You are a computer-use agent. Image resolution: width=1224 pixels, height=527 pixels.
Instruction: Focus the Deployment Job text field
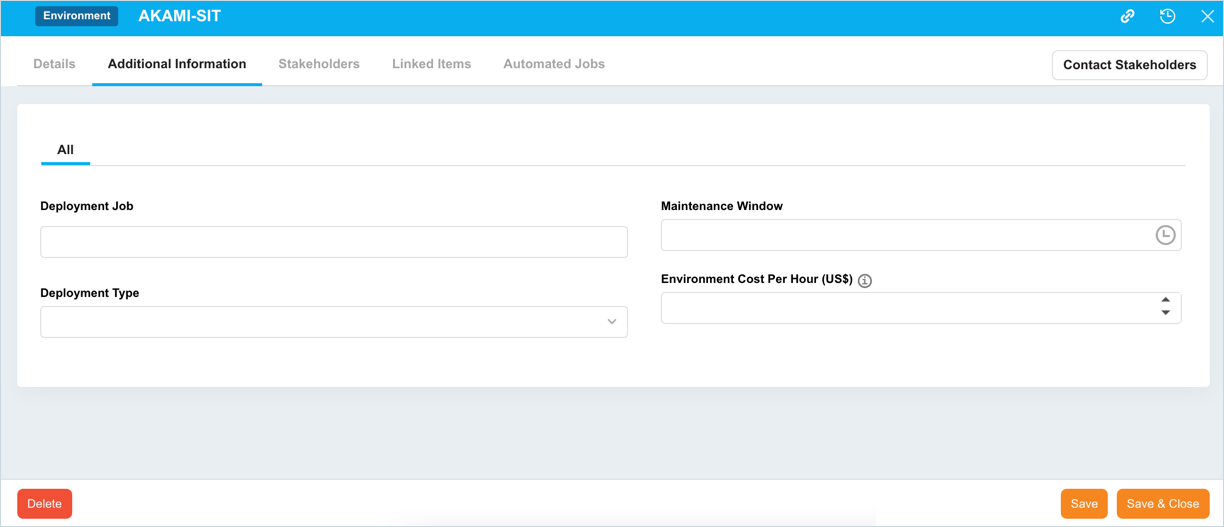[333, 242]
